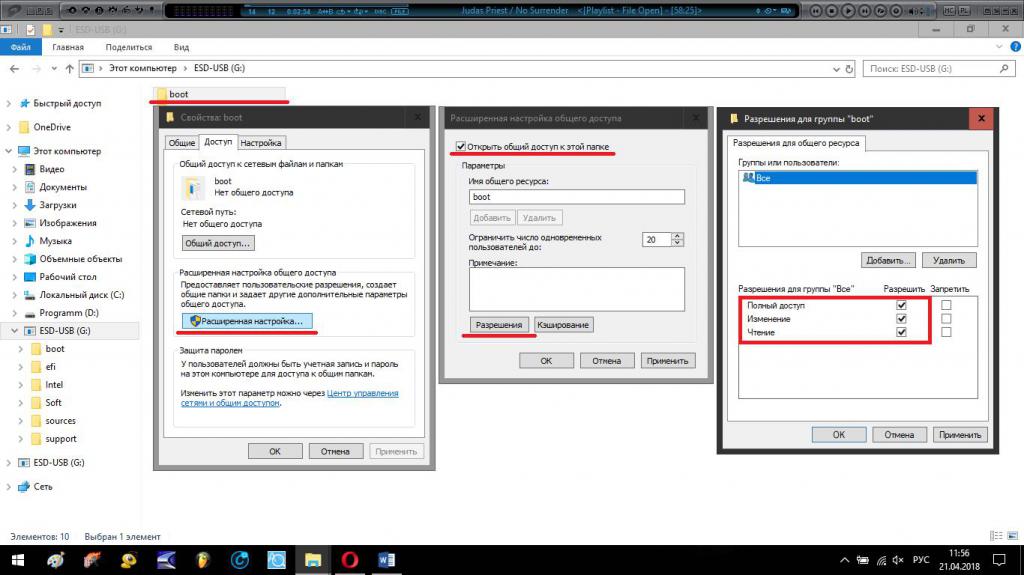Select Рабочий стол in the navigation pane
This screenshot has height=575, width=1024.
[68, 276]
